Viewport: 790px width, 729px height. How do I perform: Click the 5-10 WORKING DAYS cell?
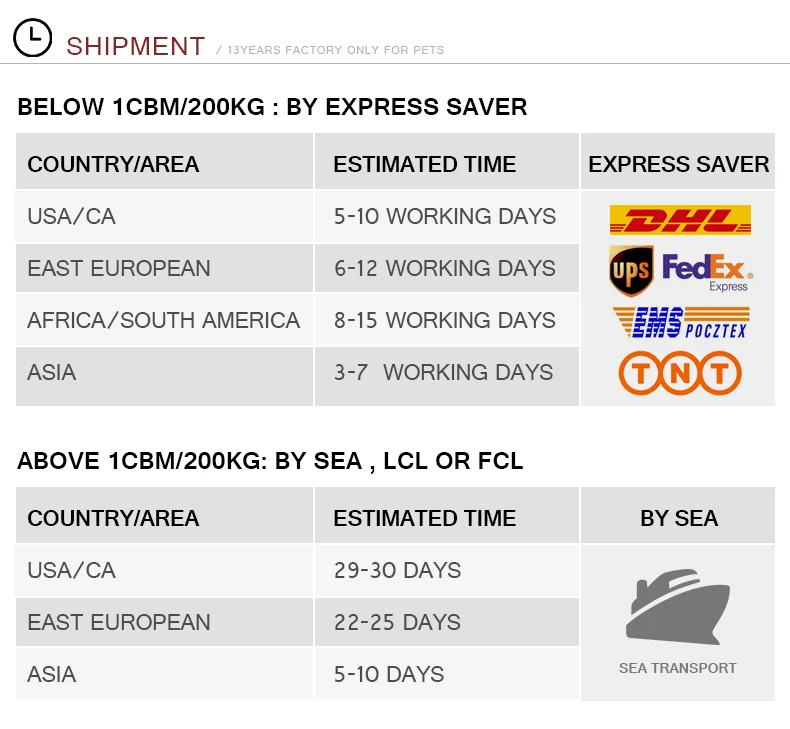[x=444, y=216]
